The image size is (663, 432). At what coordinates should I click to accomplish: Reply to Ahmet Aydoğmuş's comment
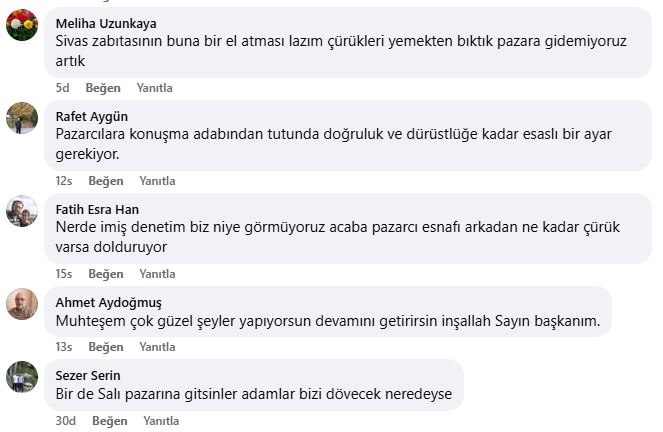click(x=157, y=347)
